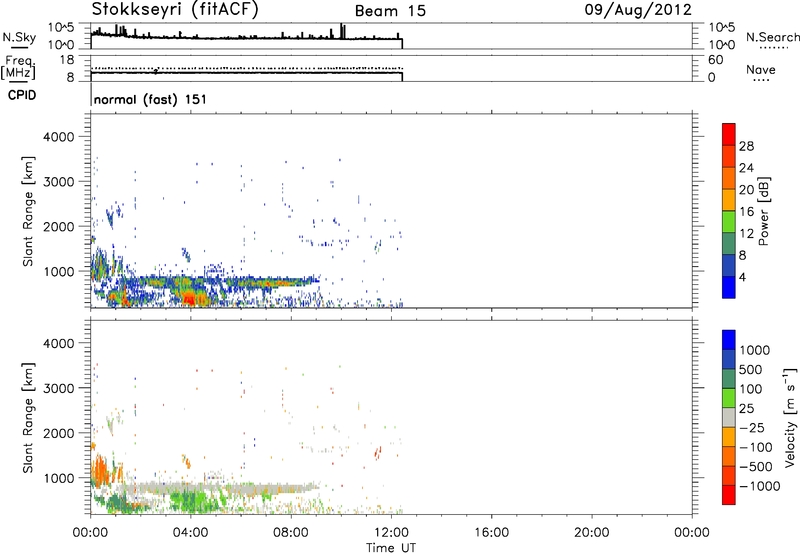Click the bright blue top Velocity swatch above 1000
Viewport: 800px width, 554px height.
coord(729,340)
